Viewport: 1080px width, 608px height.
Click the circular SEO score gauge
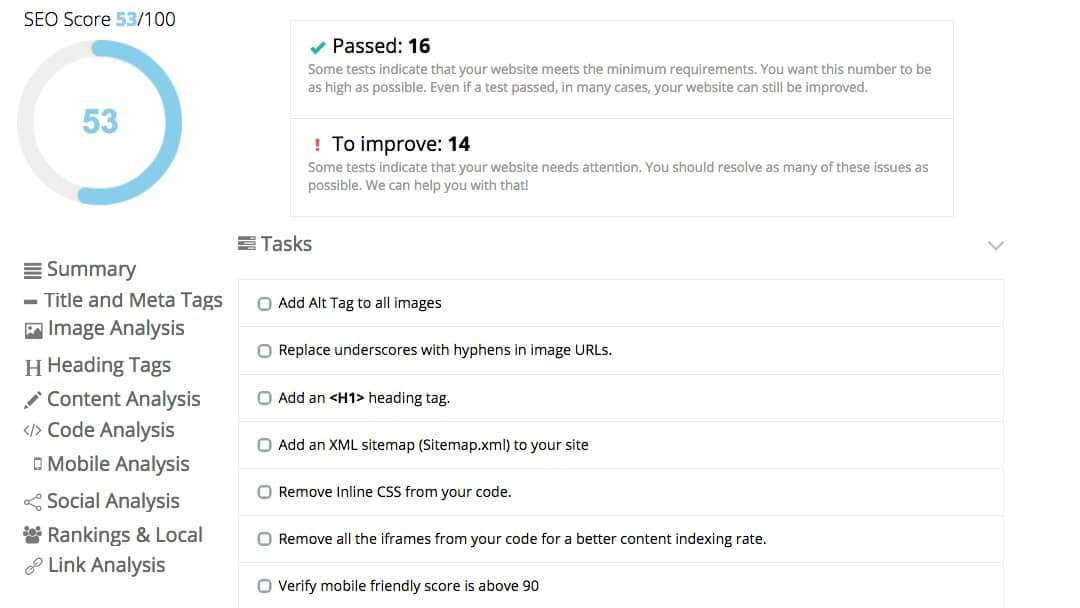click(100, 123)
